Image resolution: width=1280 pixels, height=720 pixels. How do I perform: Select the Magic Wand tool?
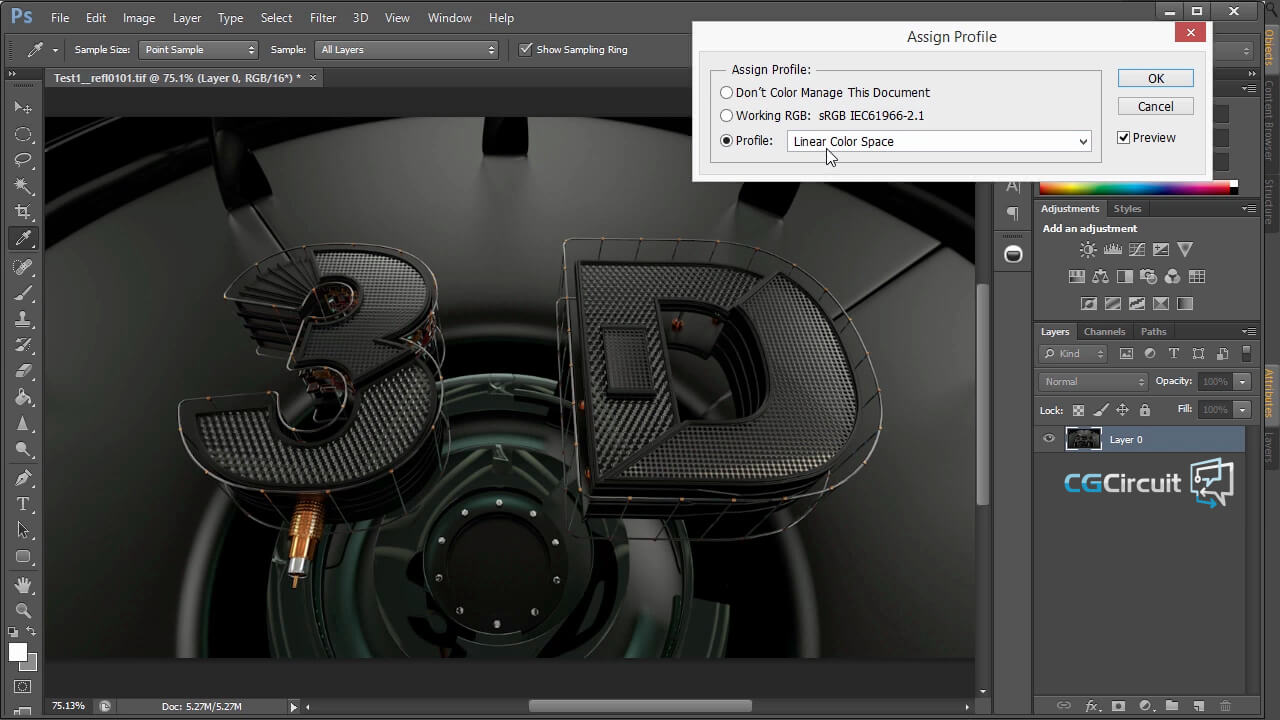23,186
